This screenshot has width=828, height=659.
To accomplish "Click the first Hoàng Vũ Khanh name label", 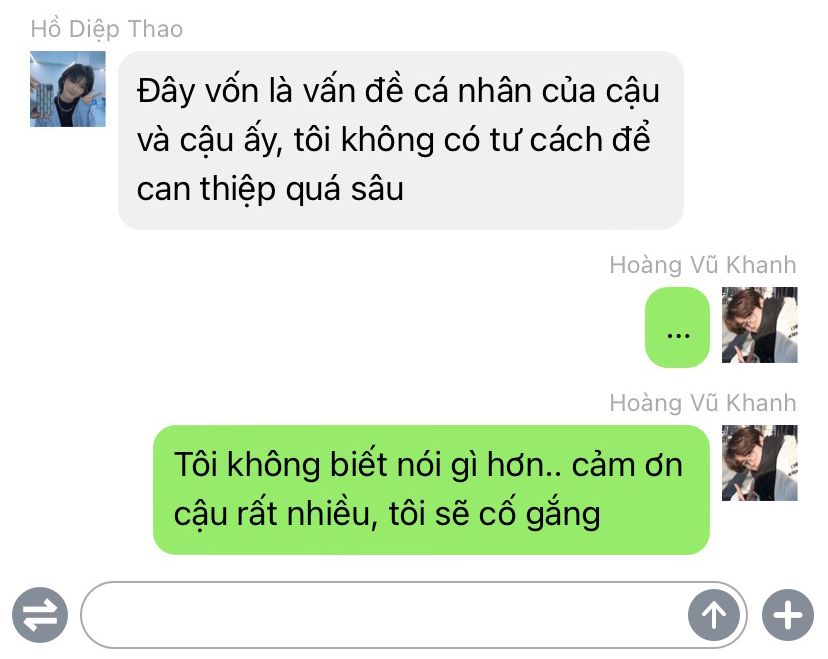I will [x=703, y=265].
